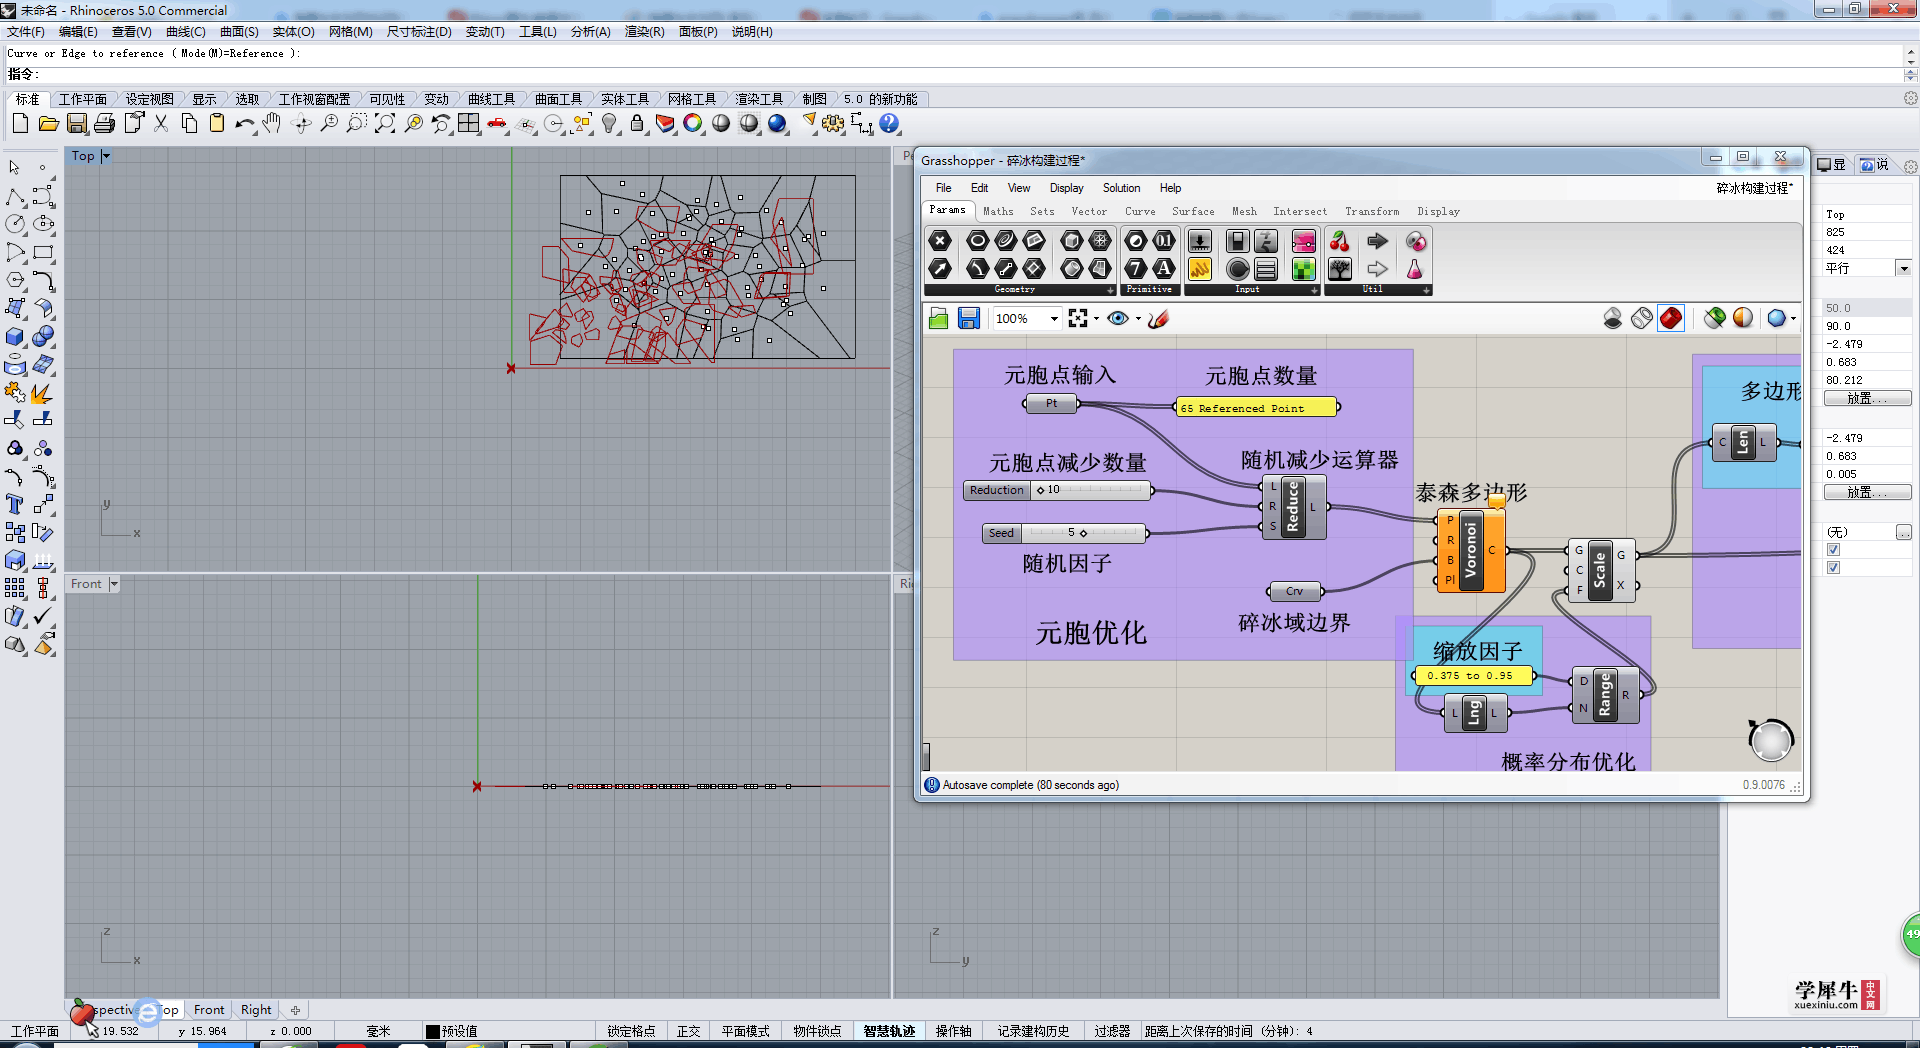Click the Undo arrow icon
The height and width of the screenshot is (1048, 1920).
244,124
